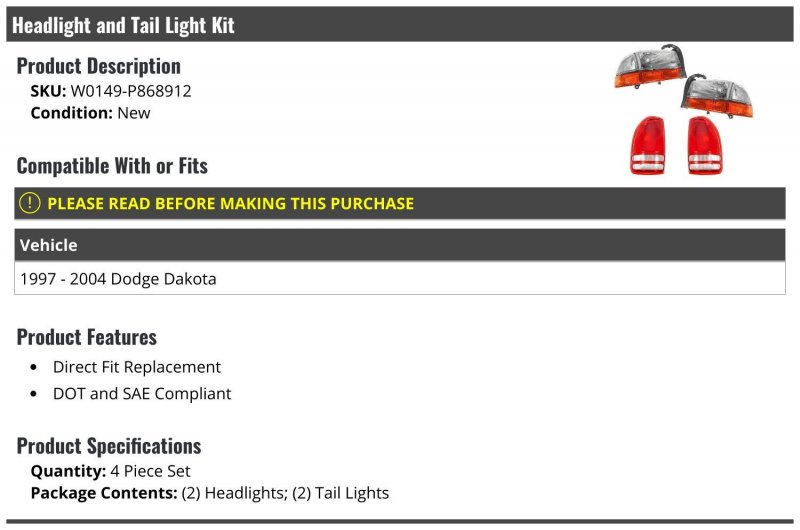Click the Product Features heading
This screenshot has width=800, height=530.
pos(87,337)
